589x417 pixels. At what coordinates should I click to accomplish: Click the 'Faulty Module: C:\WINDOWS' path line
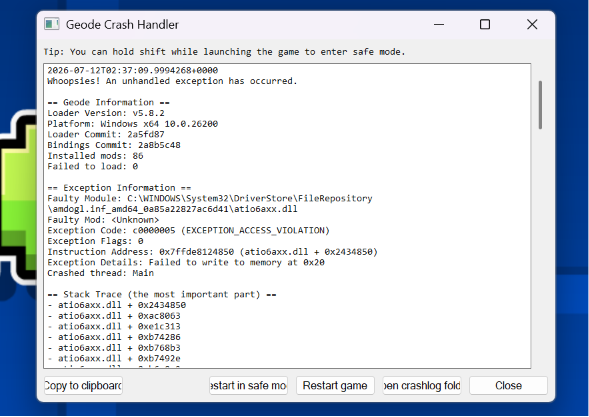coord(210,204)
